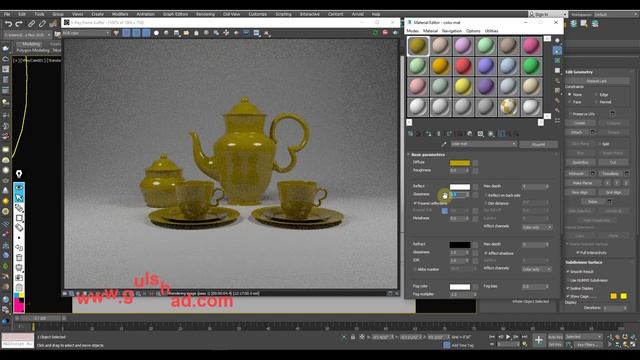Open the Utilities menu in Material Editor

491,31
